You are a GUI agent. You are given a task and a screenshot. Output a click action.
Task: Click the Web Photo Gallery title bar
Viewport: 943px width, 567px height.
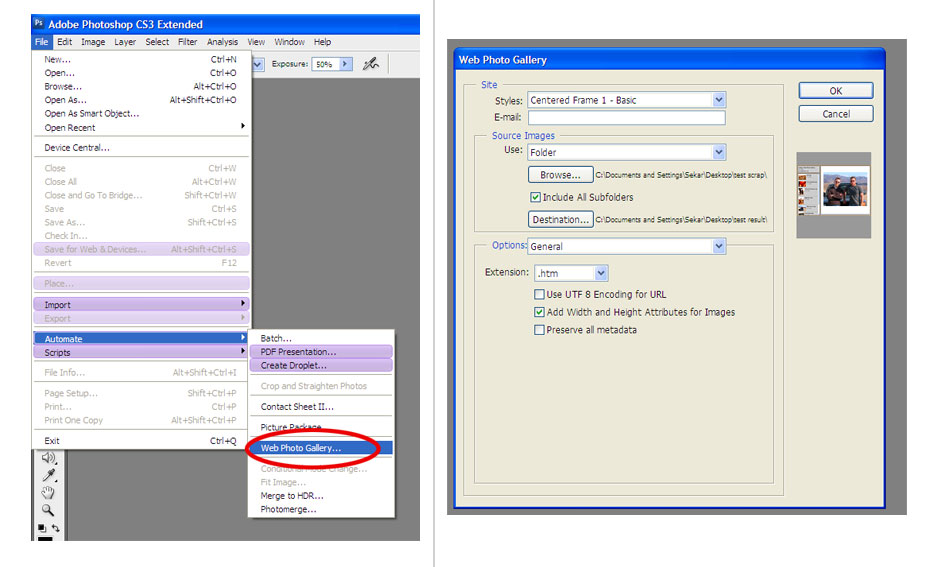pyautogui.click(x=669, y=60)
